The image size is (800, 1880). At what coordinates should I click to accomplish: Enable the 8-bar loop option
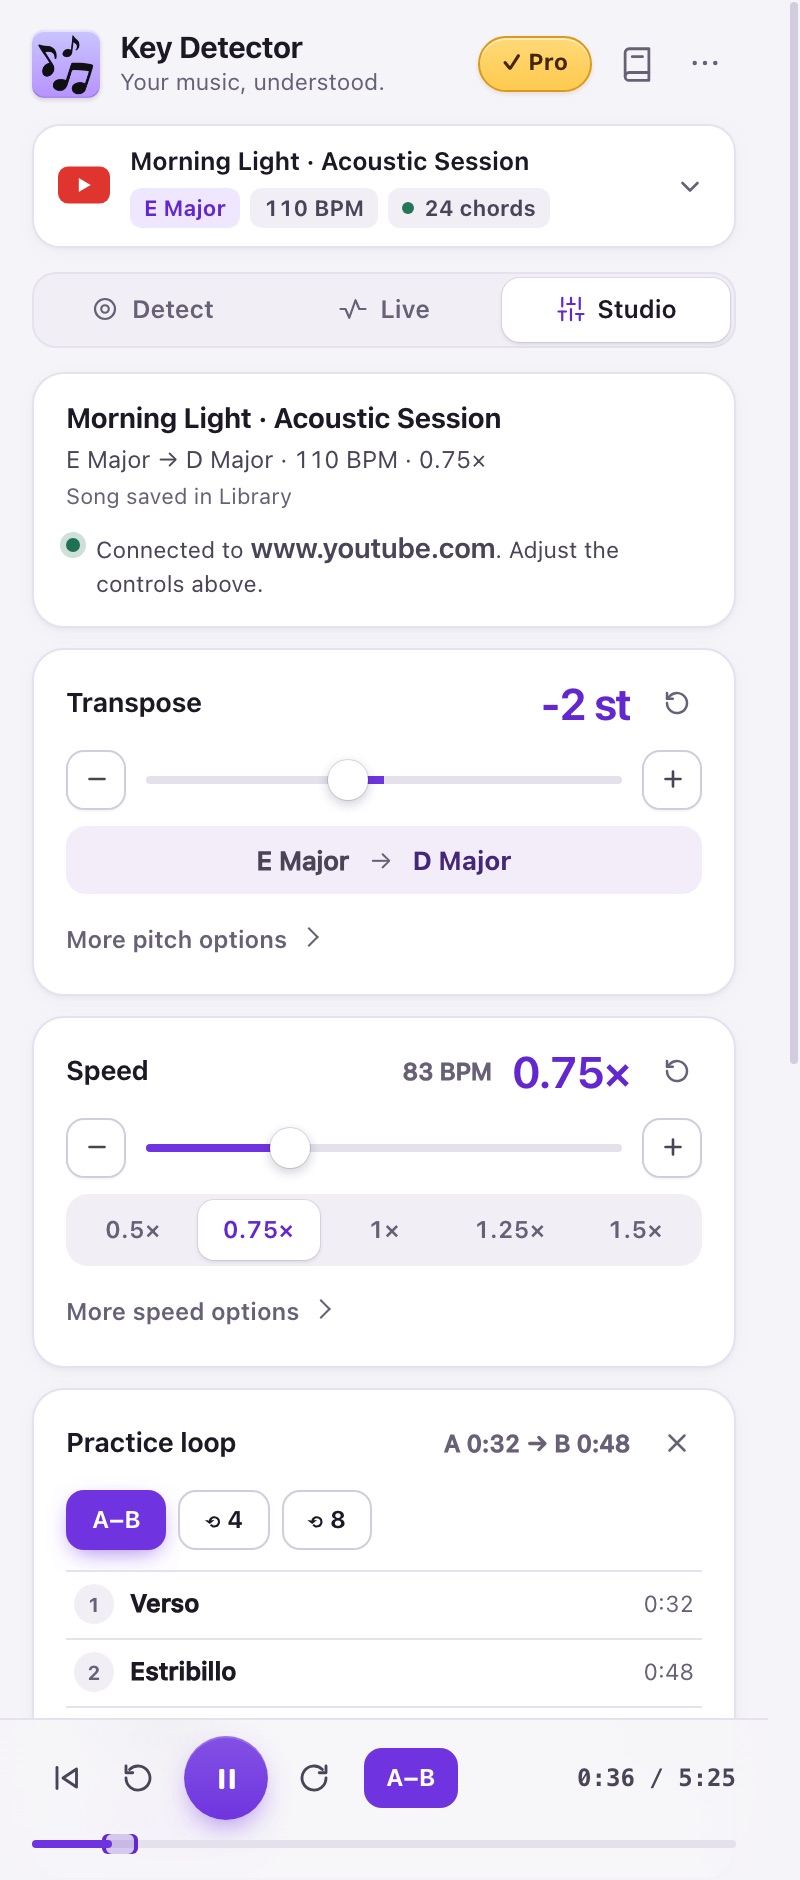tap(327, 1520)
